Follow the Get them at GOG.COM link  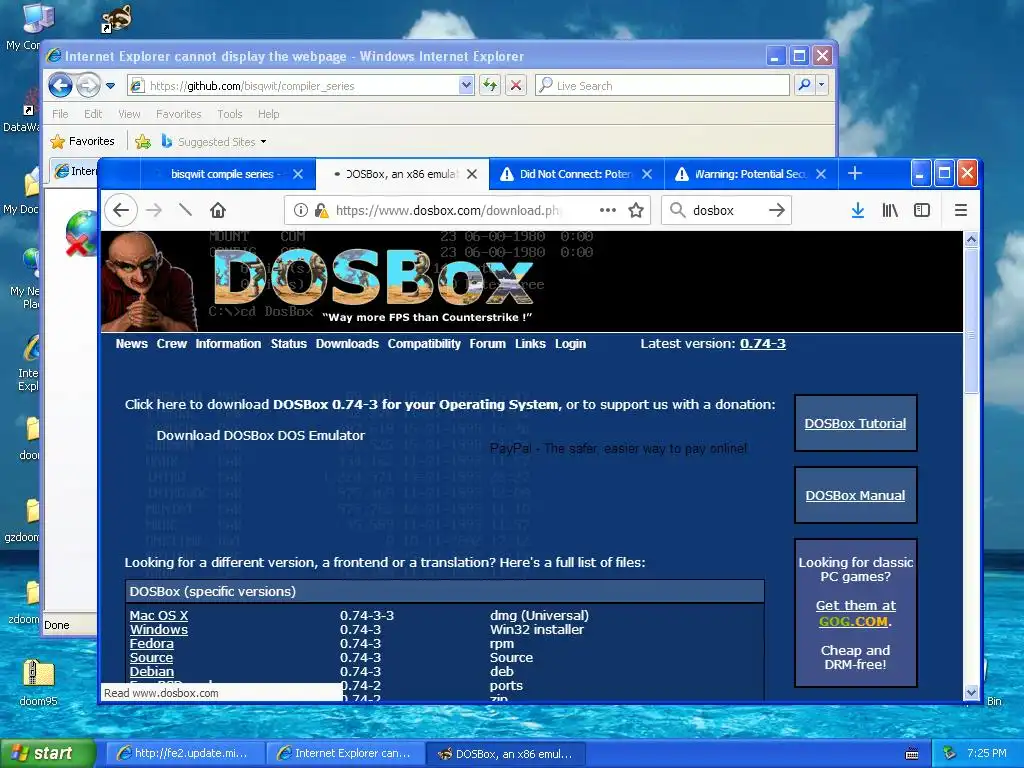855,613
